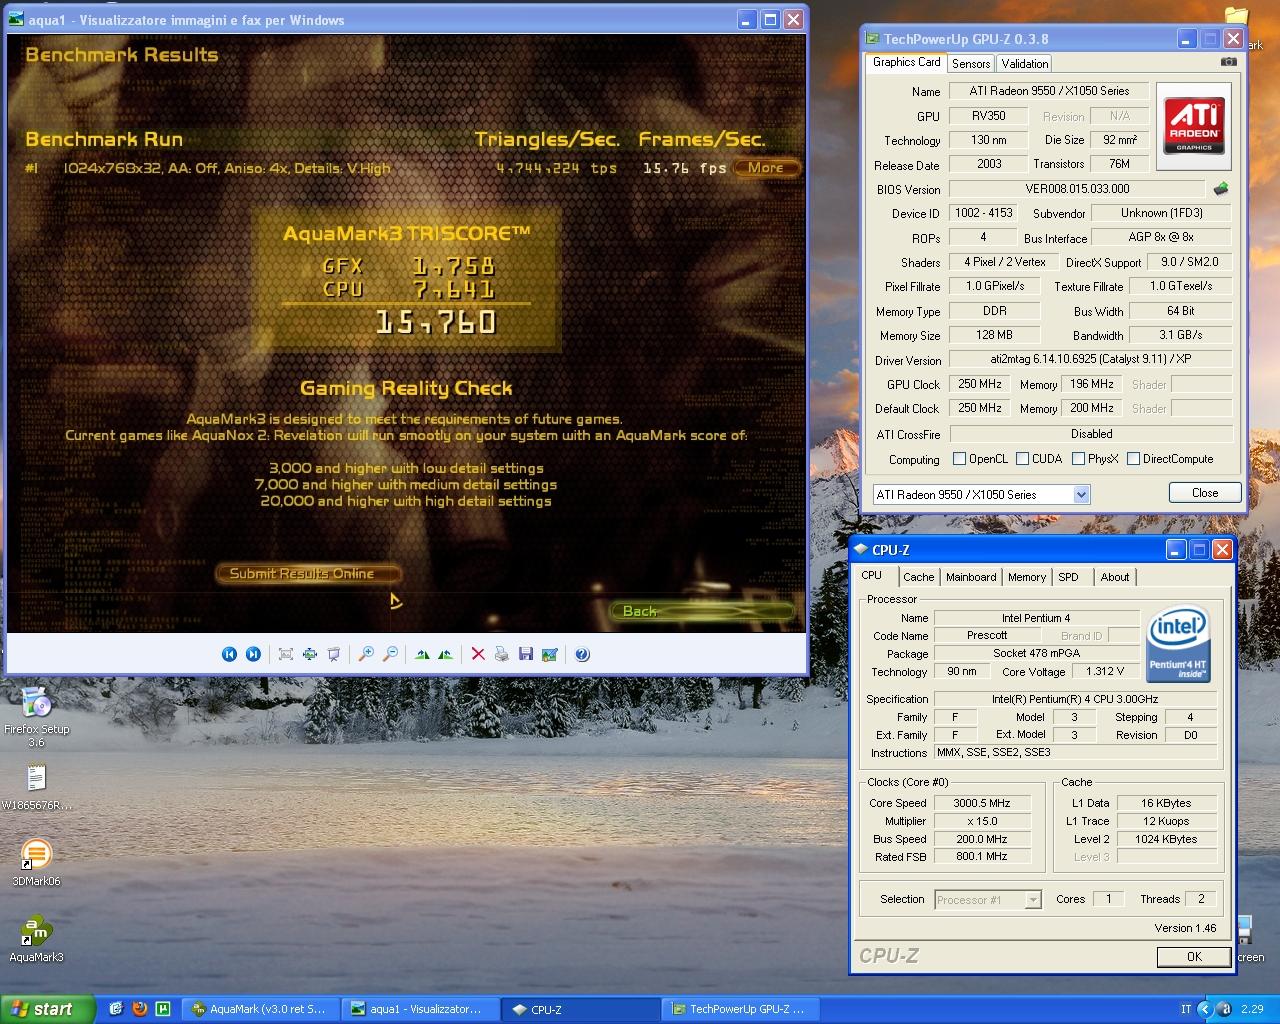The image size is (1280, 1024).
Task: Launch Firefox from quick launch bar
Action: (x=139, y=1009)
